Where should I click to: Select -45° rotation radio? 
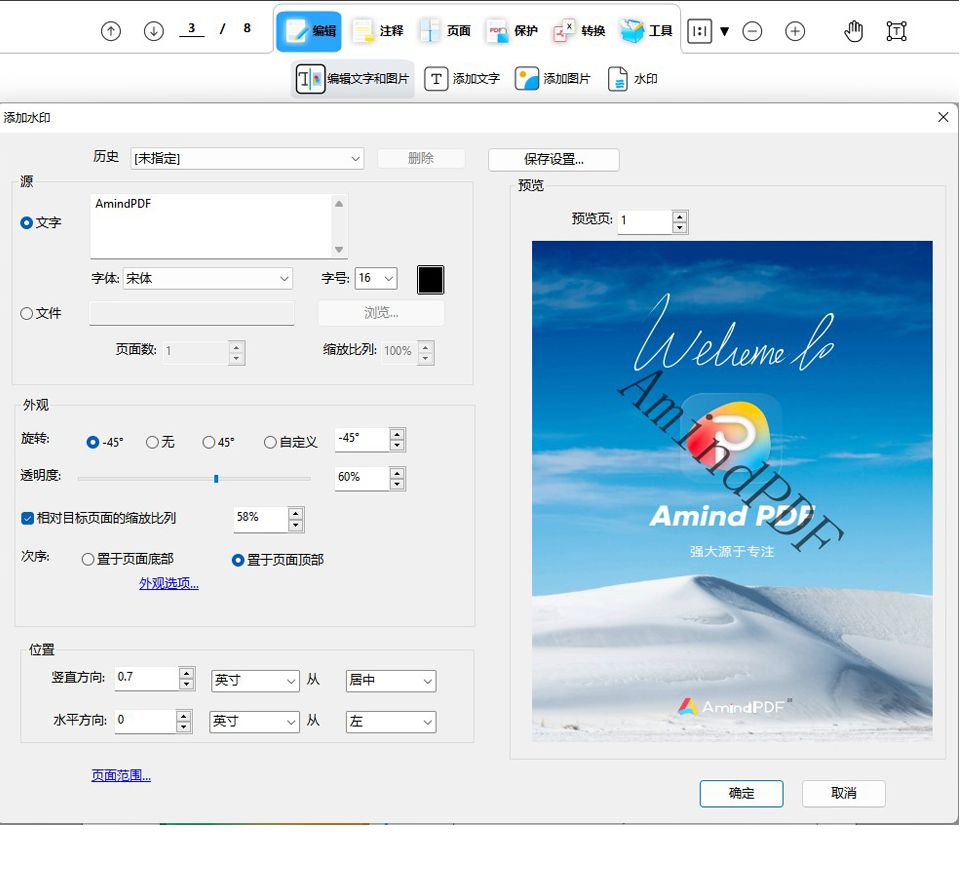(x=93, y=442)
